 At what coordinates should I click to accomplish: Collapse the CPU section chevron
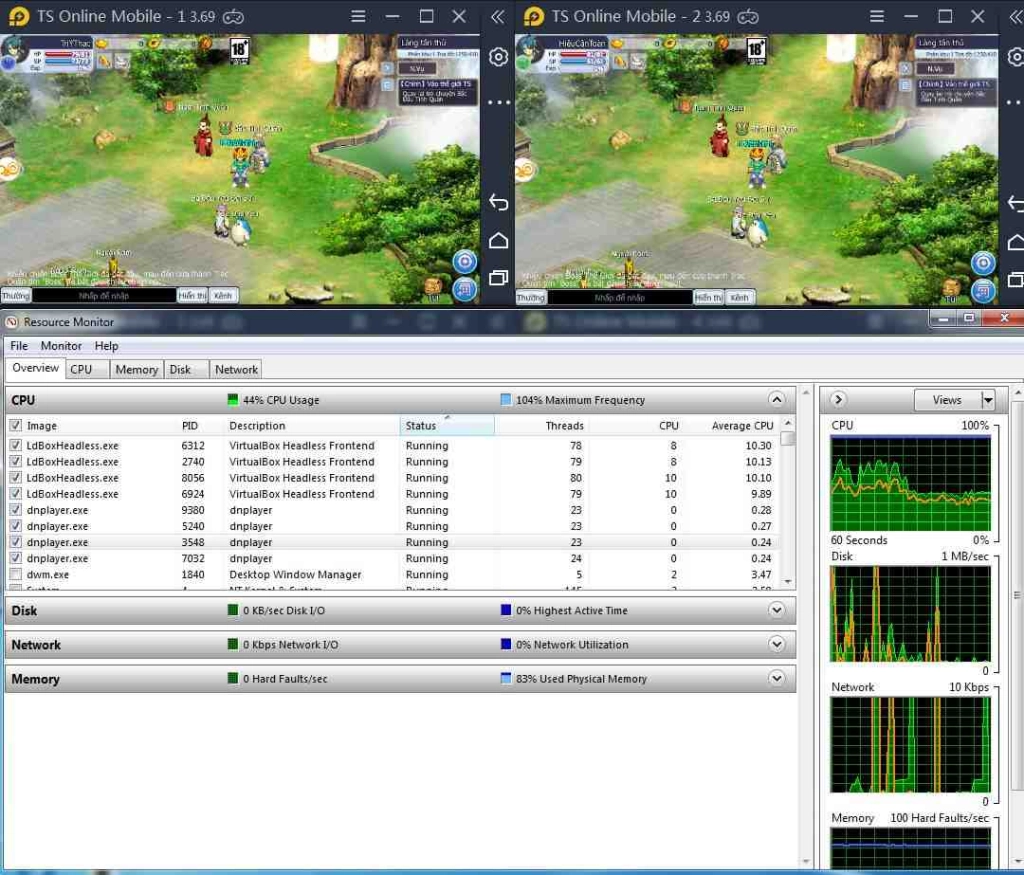click(776, 400)
